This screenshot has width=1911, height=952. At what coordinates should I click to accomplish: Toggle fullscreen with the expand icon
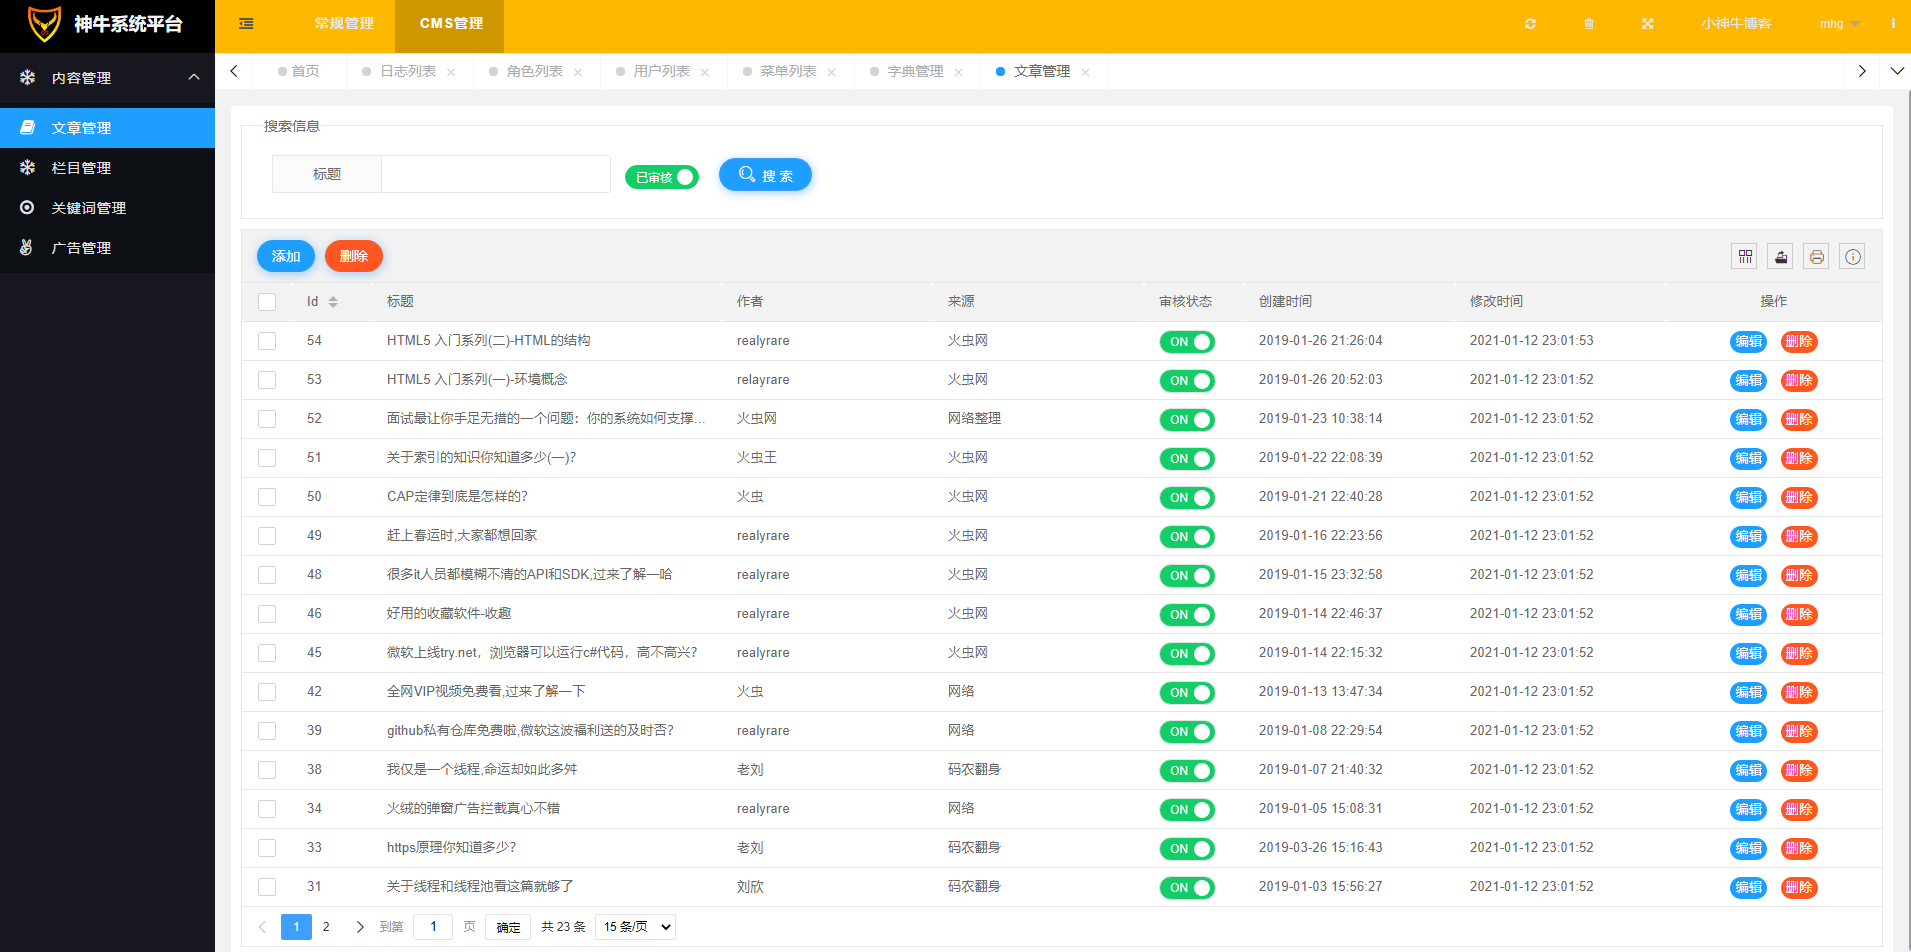[1647, 23]
